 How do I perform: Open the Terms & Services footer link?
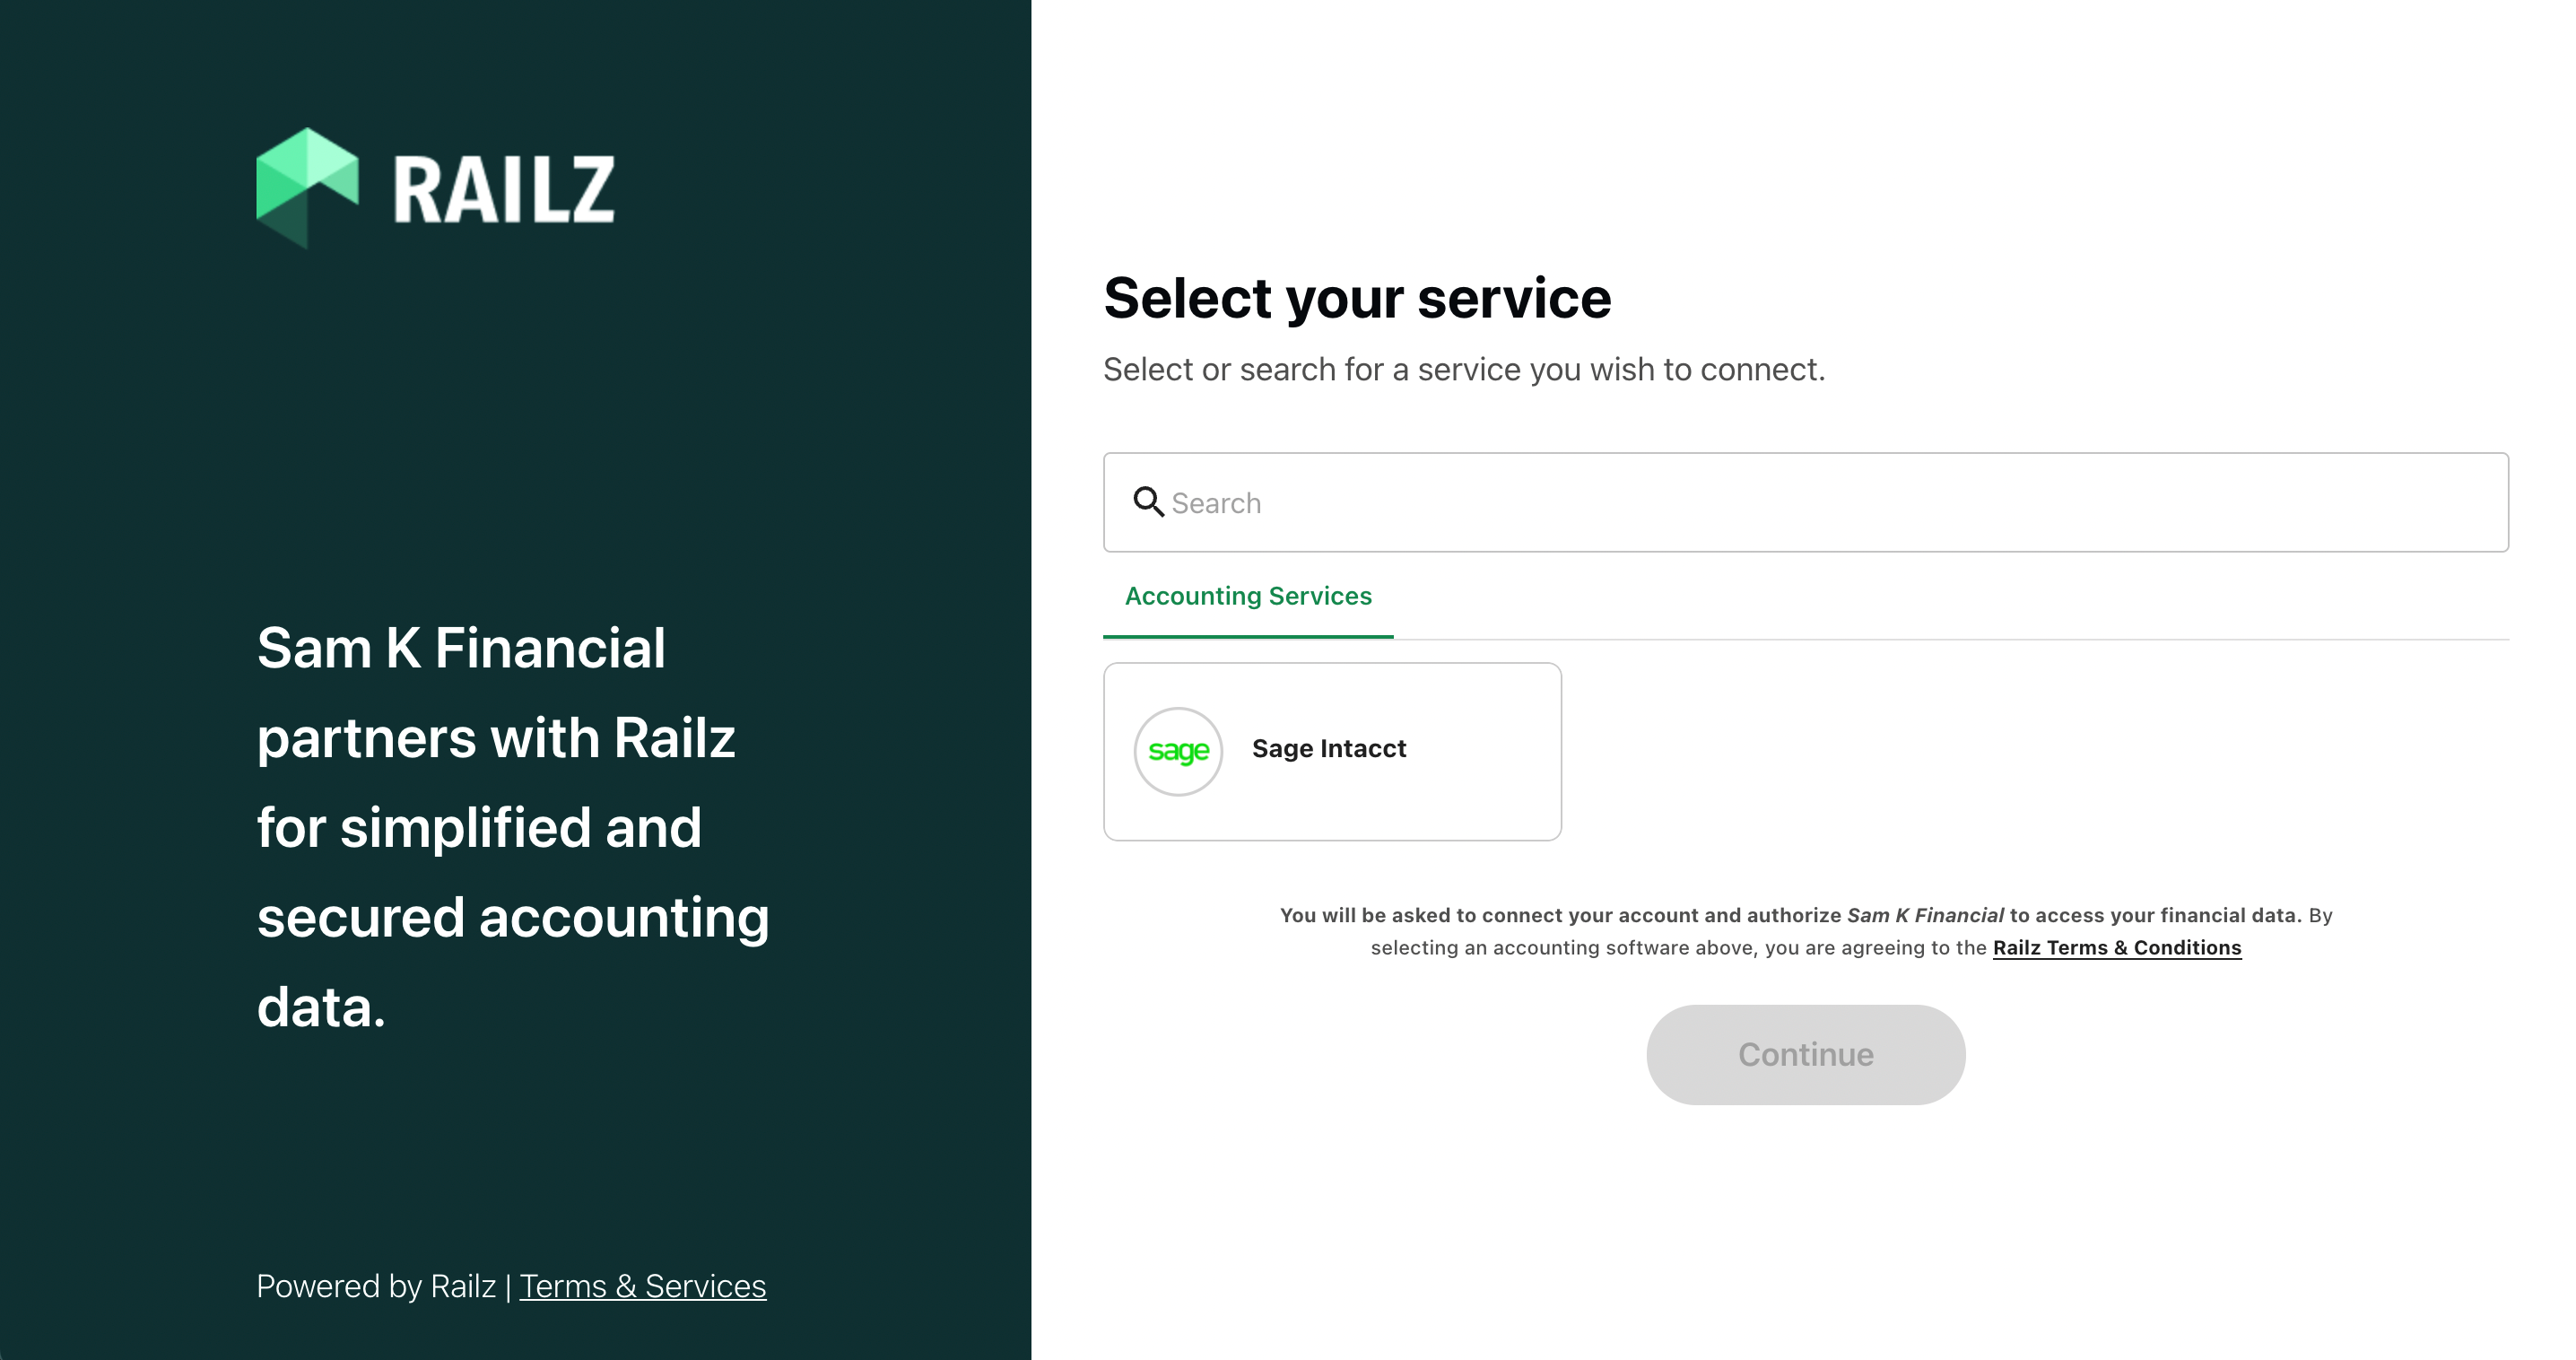642,1286
